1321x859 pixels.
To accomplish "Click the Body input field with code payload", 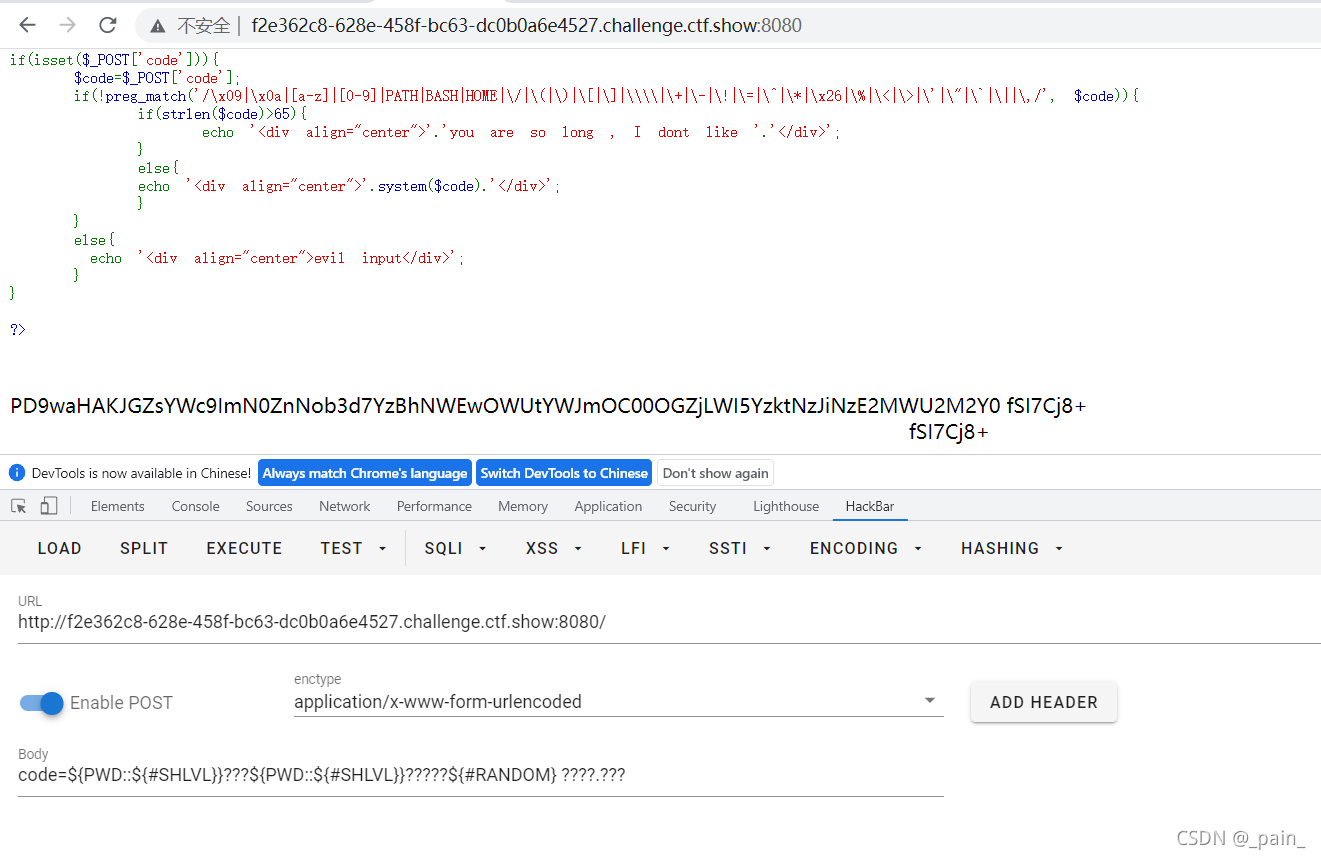I will (x=480, y=775).
